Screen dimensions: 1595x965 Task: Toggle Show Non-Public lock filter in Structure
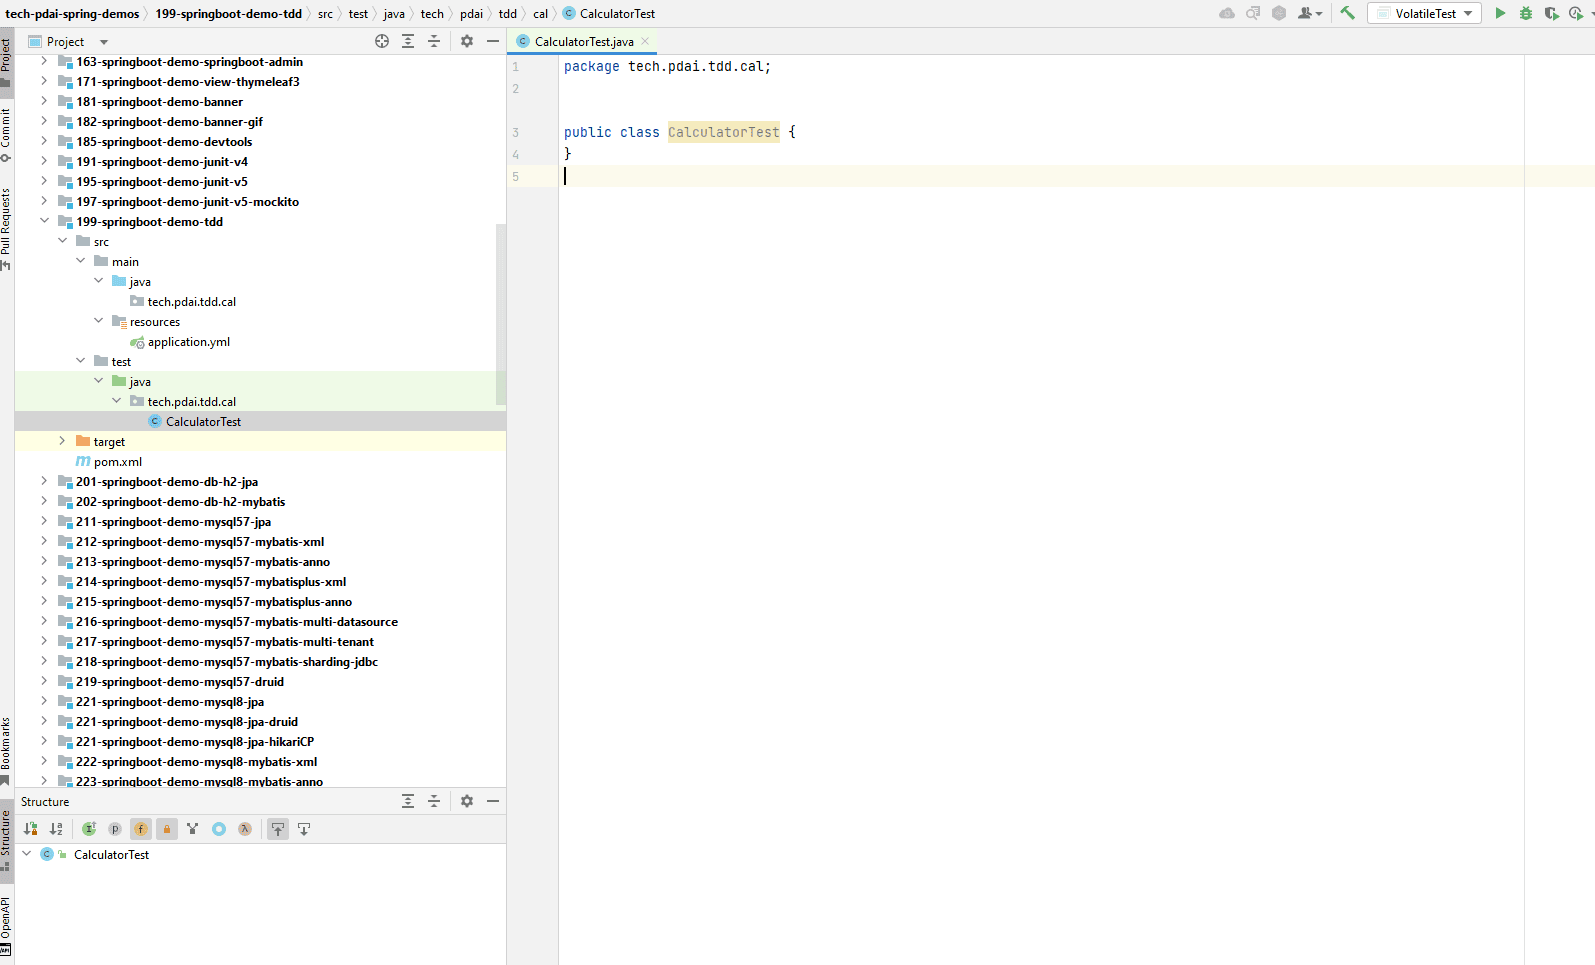pyautogui.click(x=167, y=829)
